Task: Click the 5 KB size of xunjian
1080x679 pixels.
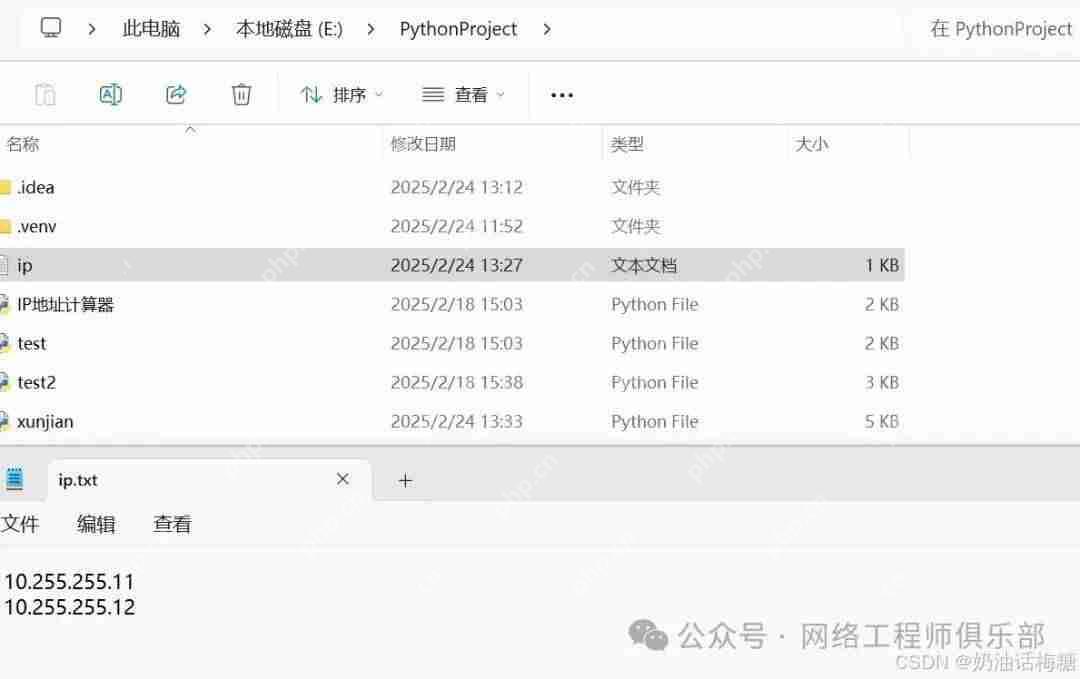Action: click(882, 421)
